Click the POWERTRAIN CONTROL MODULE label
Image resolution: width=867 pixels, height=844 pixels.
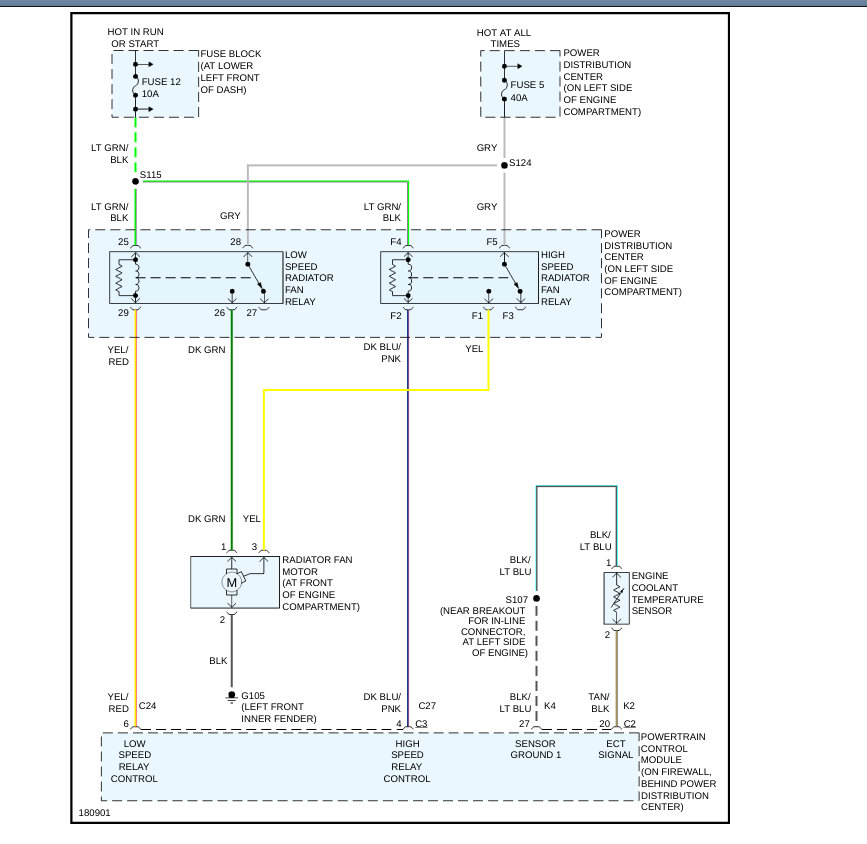click(x=678, y=772)
